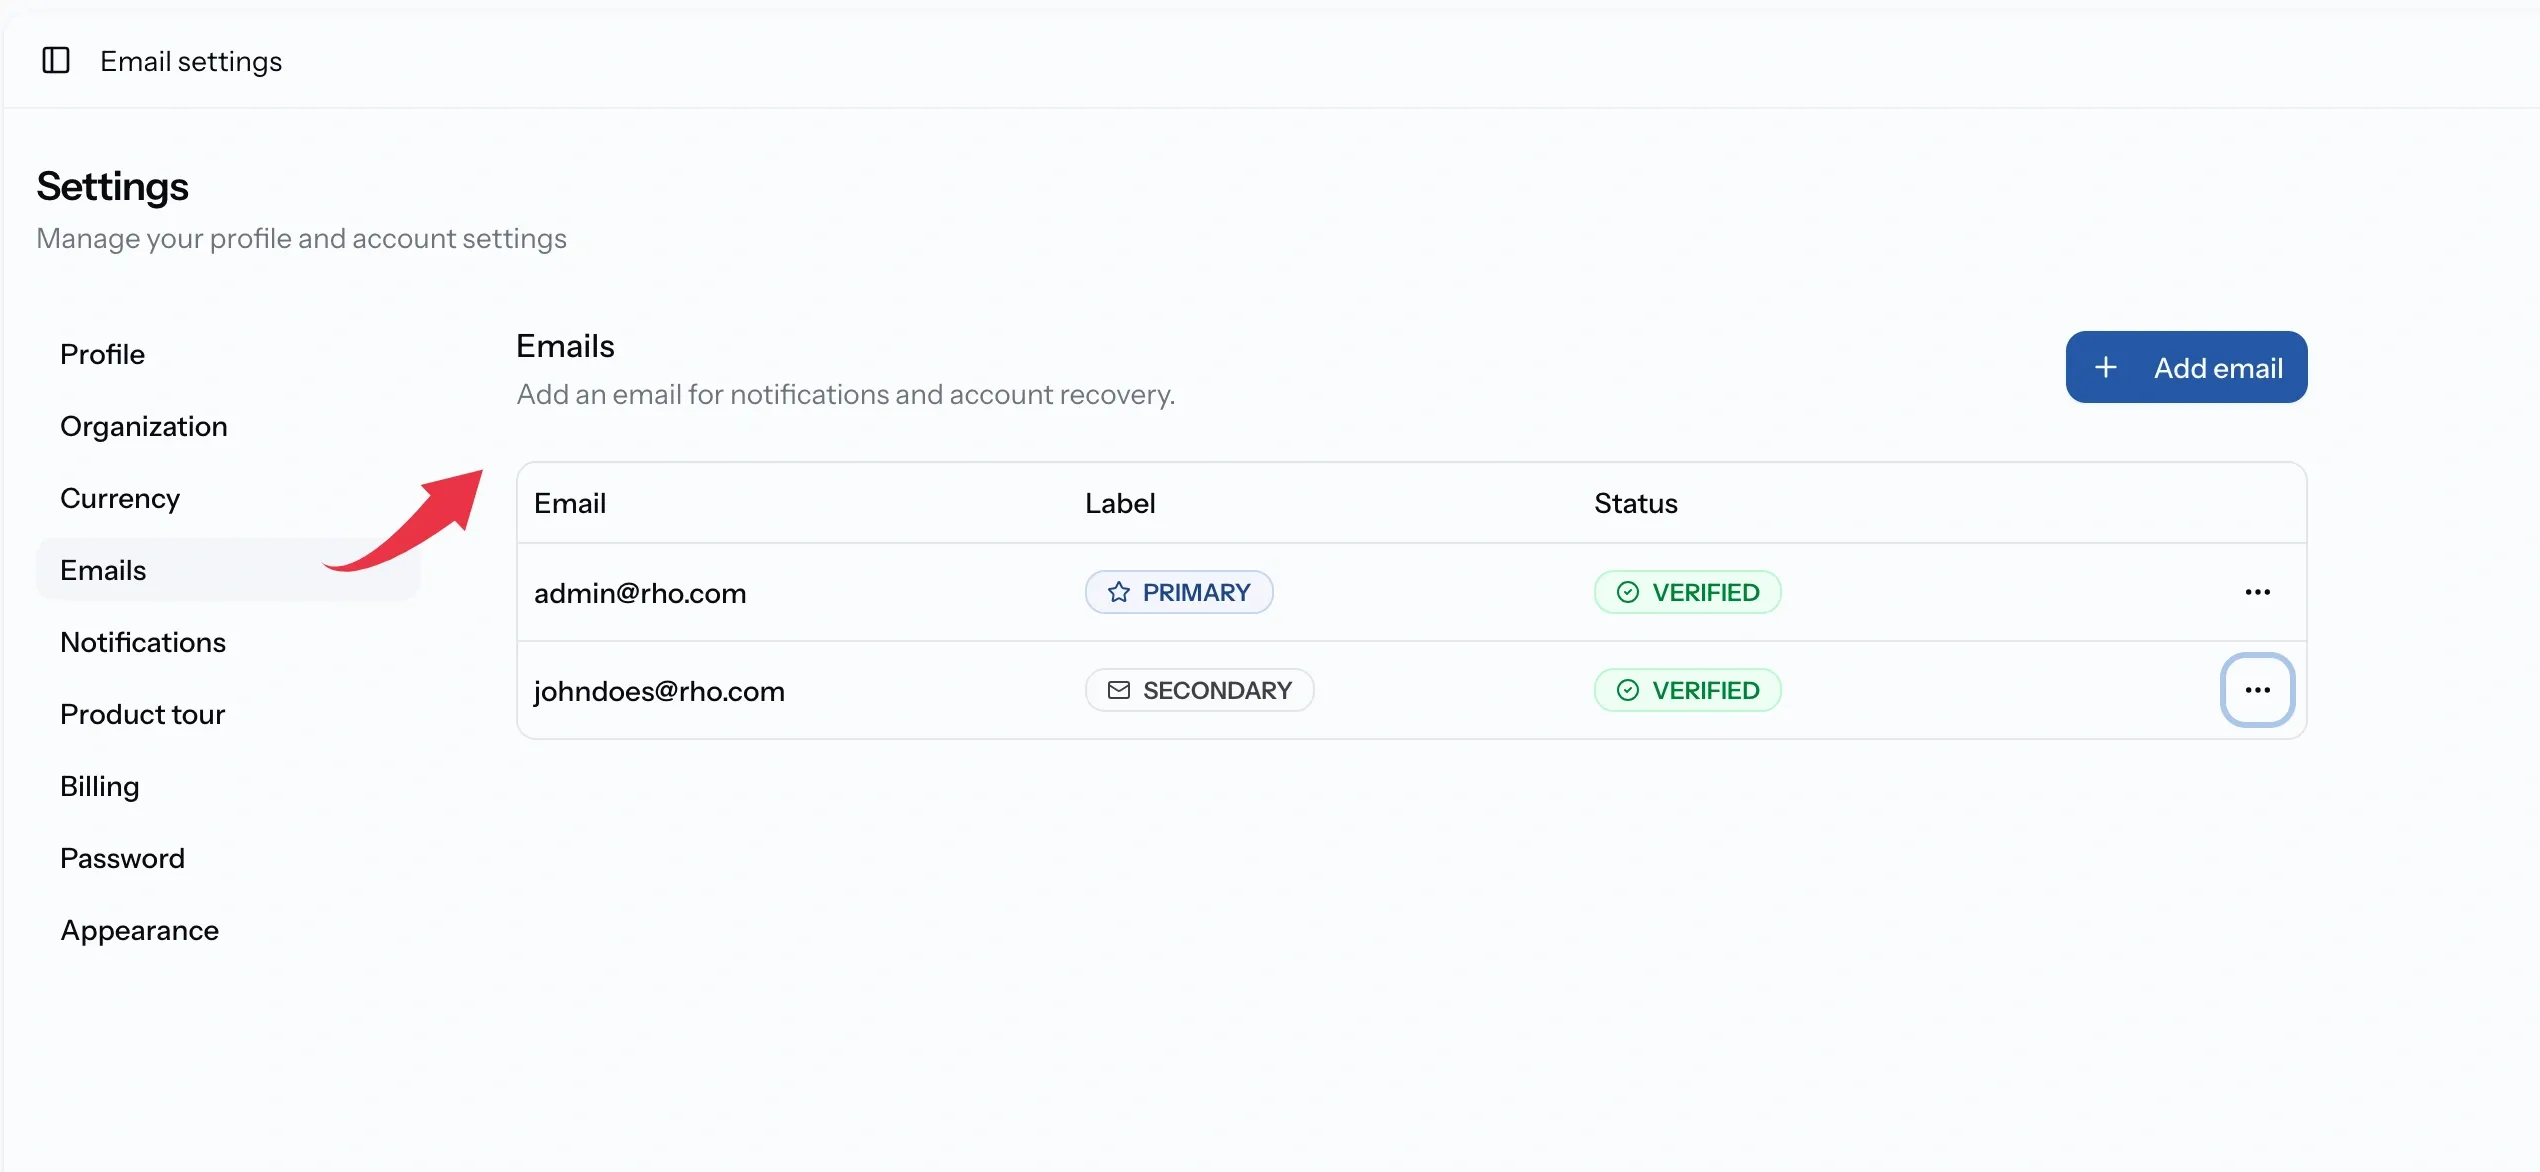Click VERIFIED status for johndoes@rho.com
The image size is (2540, 1172).
pos(1687,690)
